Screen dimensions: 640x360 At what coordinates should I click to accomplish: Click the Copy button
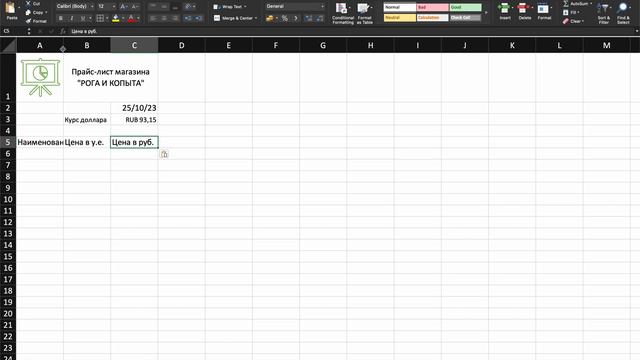tap(36, 12)
